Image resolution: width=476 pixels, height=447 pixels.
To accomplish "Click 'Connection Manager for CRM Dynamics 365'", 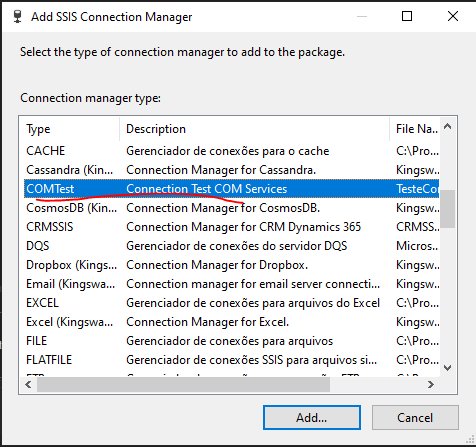I will [244, 227].
